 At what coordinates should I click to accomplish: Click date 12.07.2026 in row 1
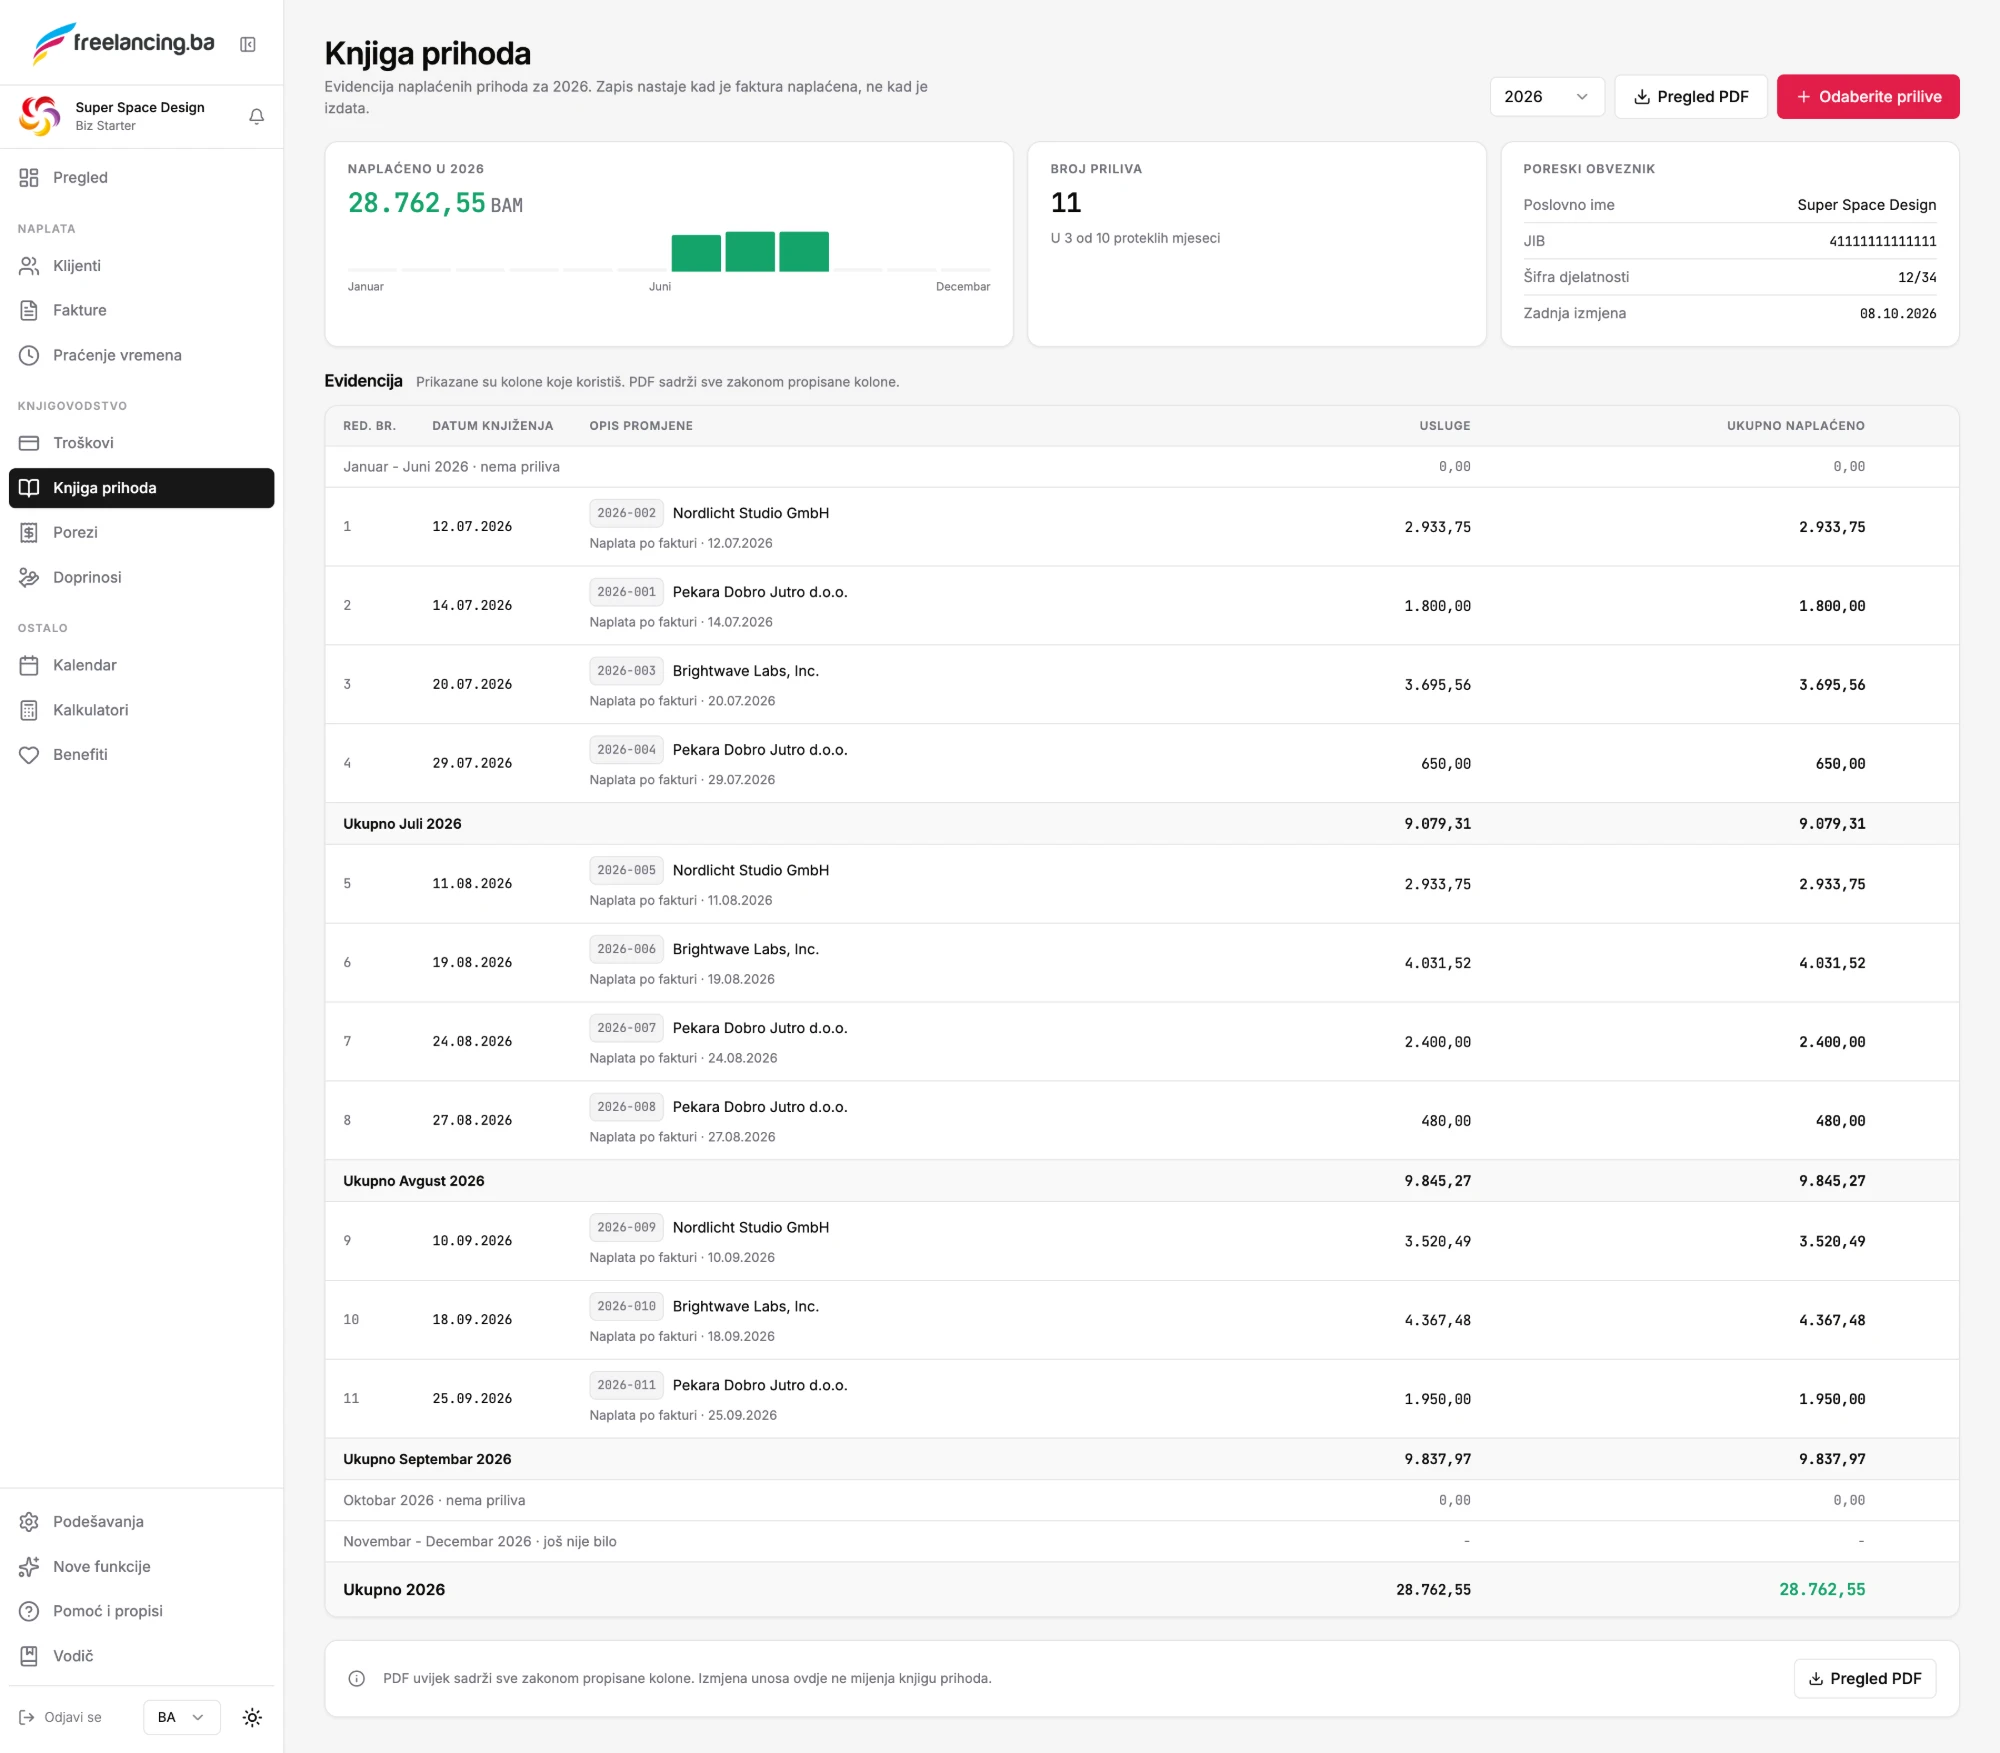click(472, 526)
